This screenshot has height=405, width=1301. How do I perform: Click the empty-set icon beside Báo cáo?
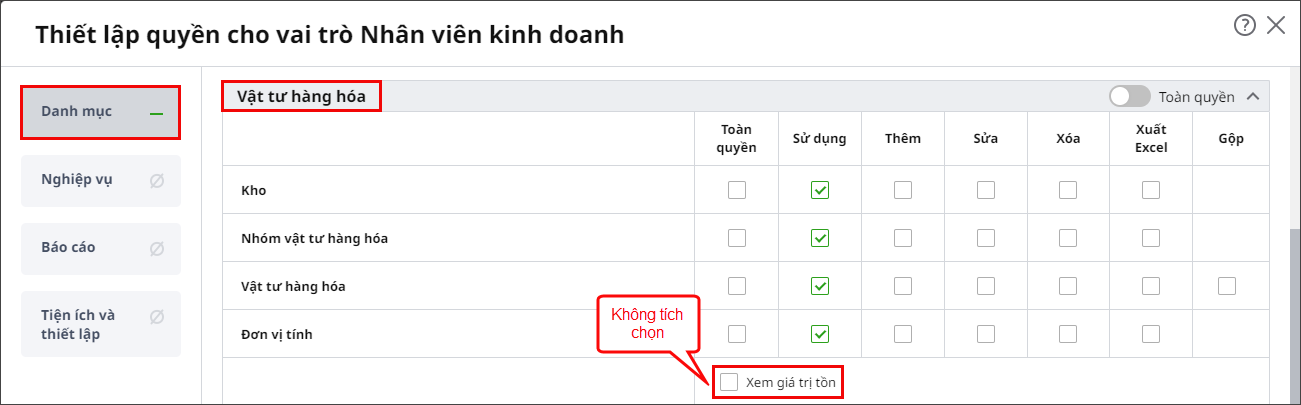pyautogui.click(x=157, y=249)
